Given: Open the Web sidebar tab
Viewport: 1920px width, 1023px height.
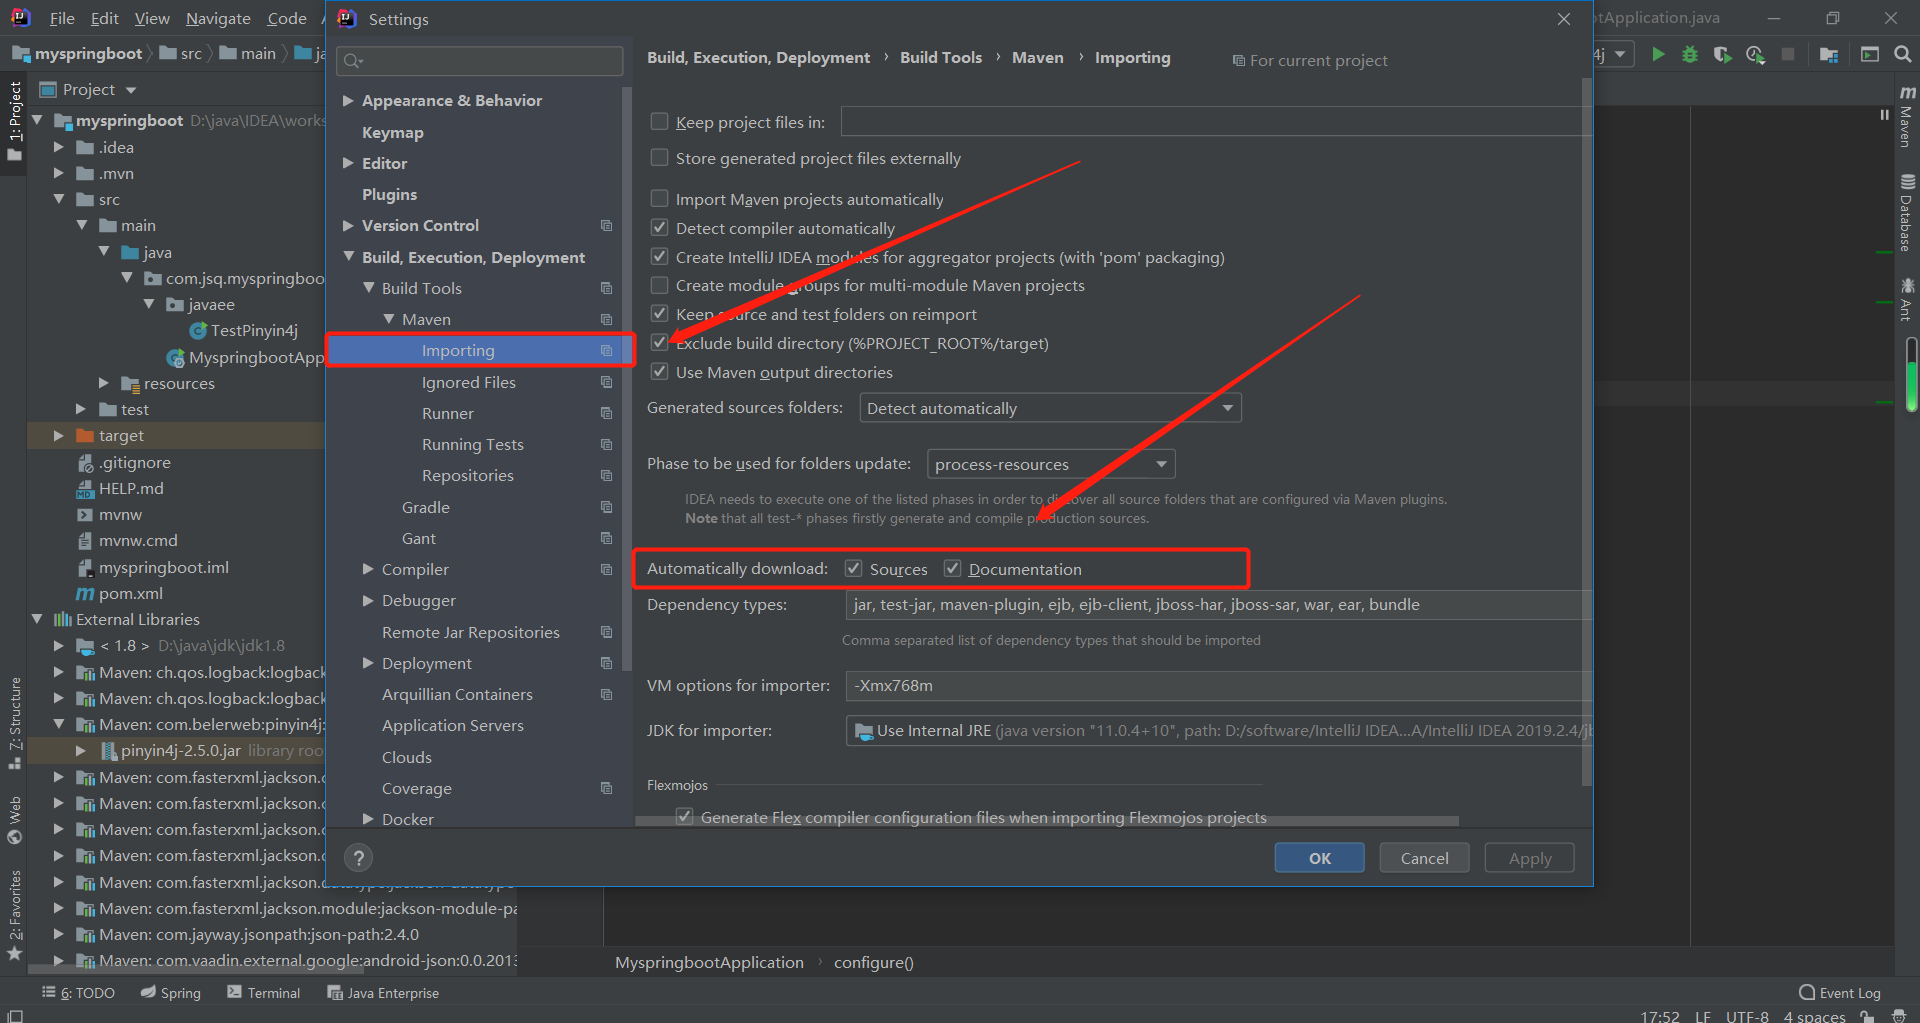Looking at the screenshot, I should pyautogui.click(x=14, y=820).
